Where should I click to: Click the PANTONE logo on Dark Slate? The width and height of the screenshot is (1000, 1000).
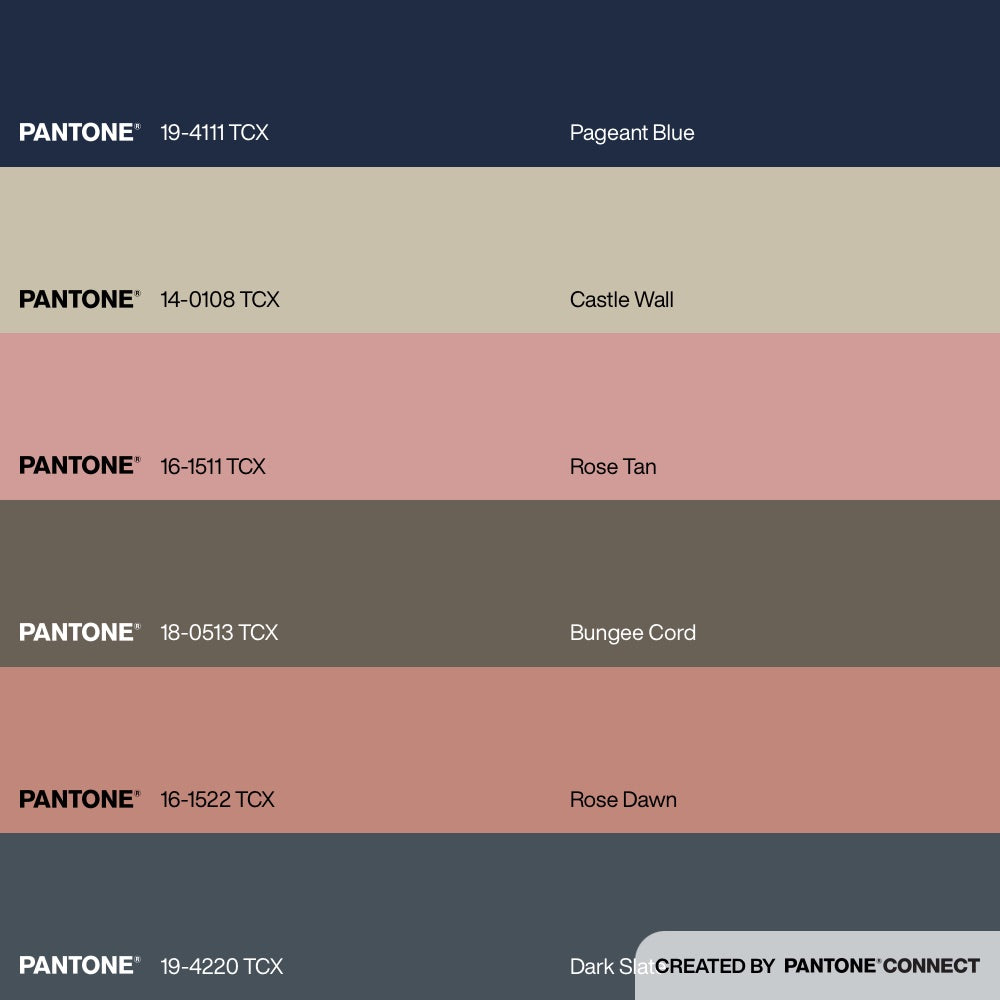(x=79, y=966)
